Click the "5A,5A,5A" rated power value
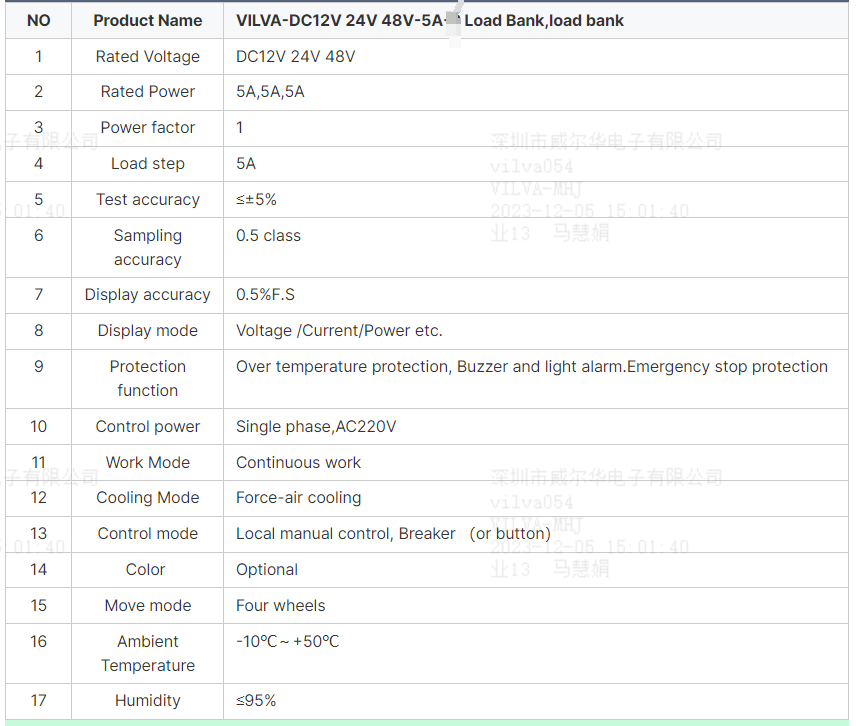The height and width of the screenshot is (726, 856). click(270, 92)
